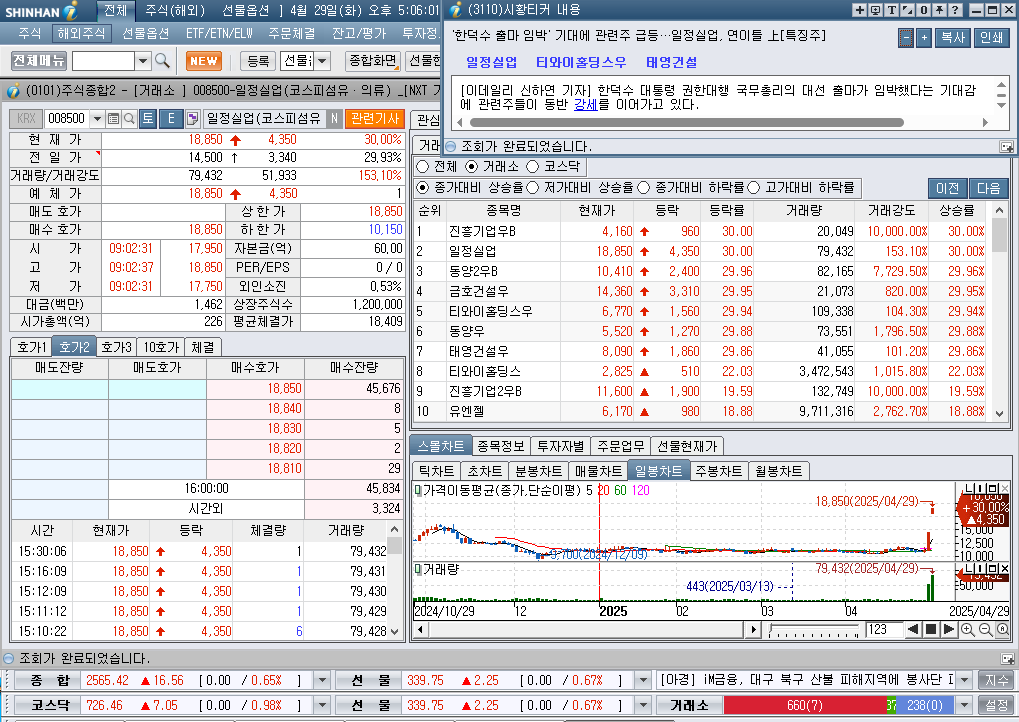Click the blue 토 button in stock bar

(x=148, y=118)
